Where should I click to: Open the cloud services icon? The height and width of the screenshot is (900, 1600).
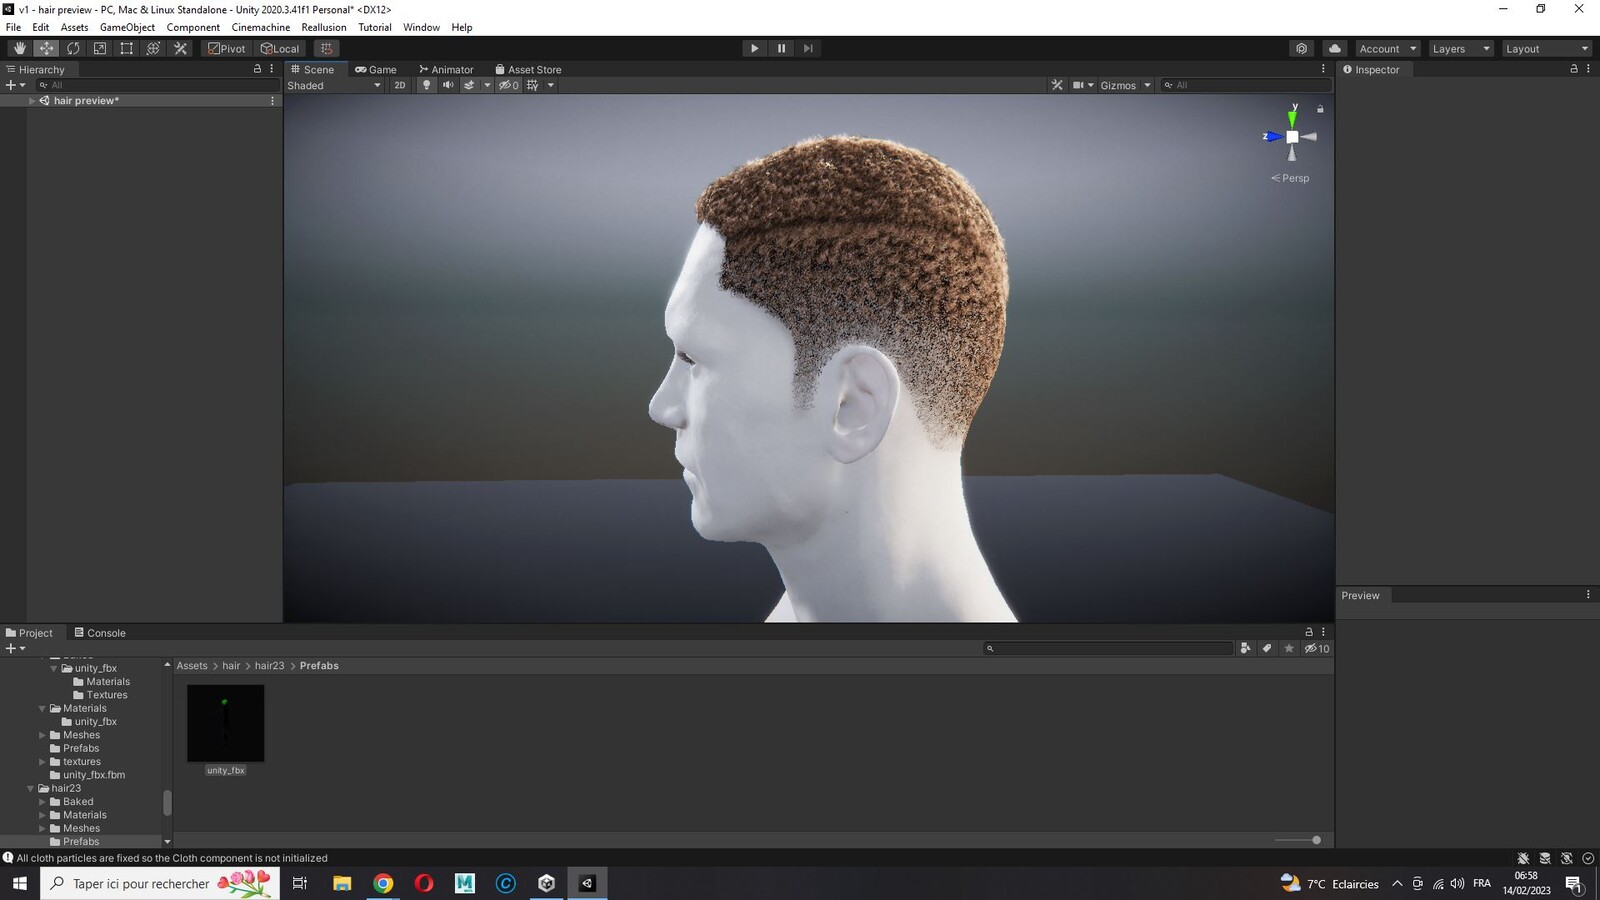point(1335,48)
